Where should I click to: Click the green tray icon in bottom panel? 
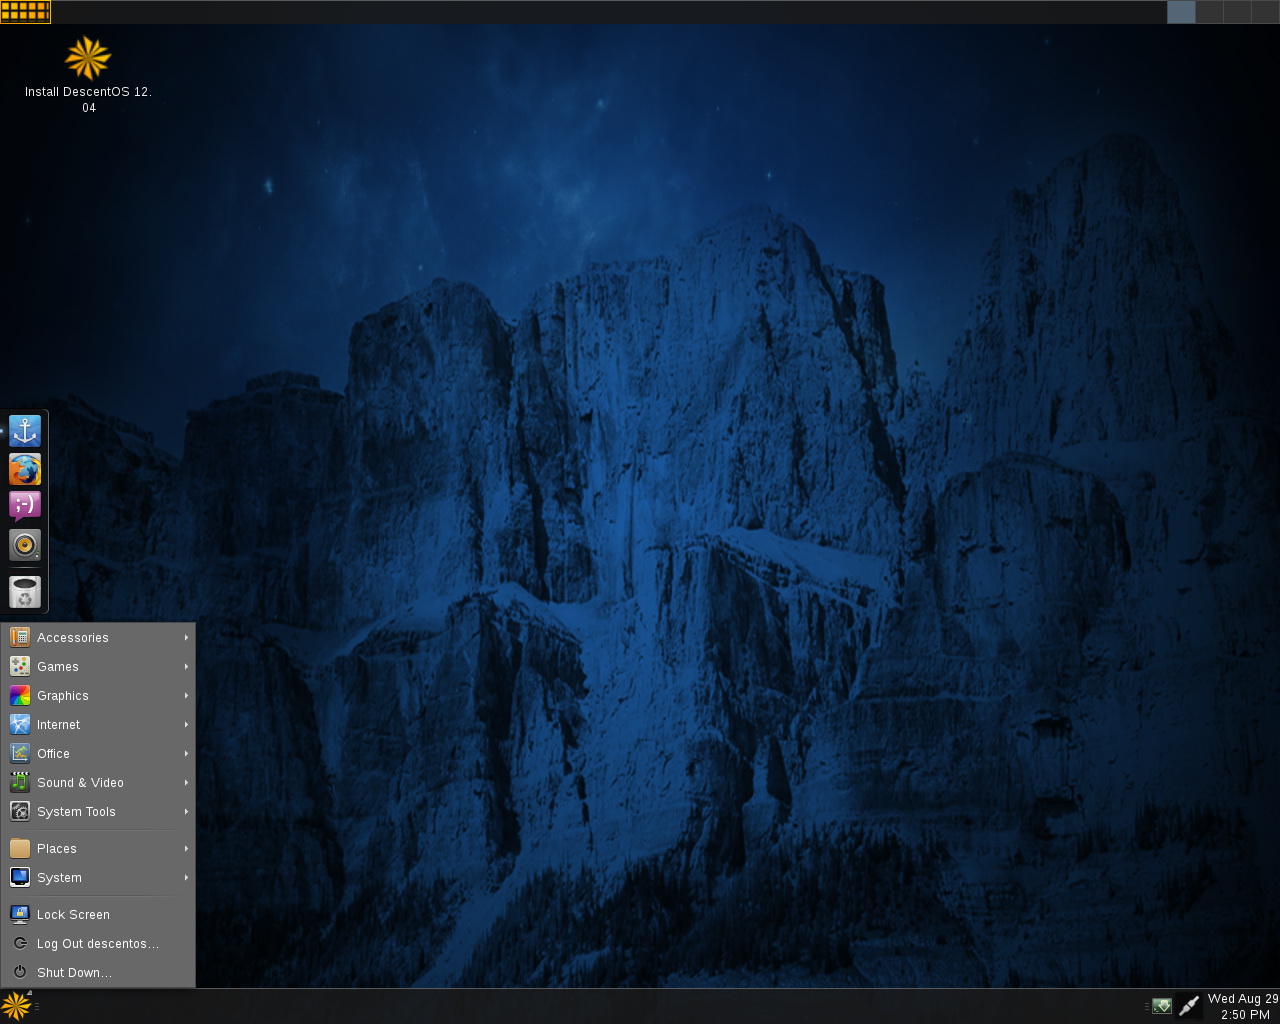pyautogui.click(x=1161, y=1006)
